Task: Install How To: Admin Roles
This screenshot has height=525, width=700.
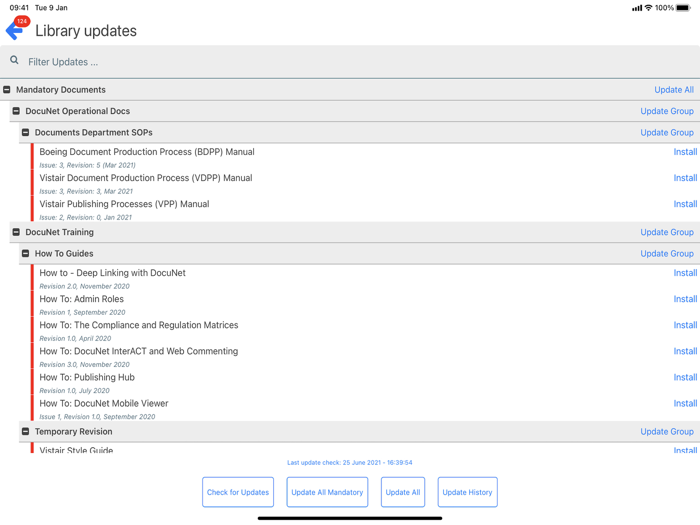Action: pos(685,299)
